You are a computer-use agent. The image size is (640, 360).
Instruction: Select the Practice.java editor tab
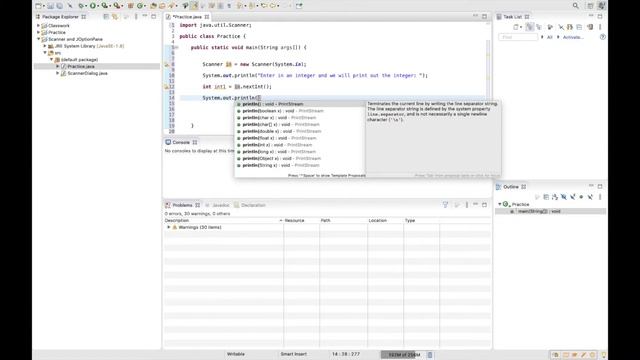187,17
